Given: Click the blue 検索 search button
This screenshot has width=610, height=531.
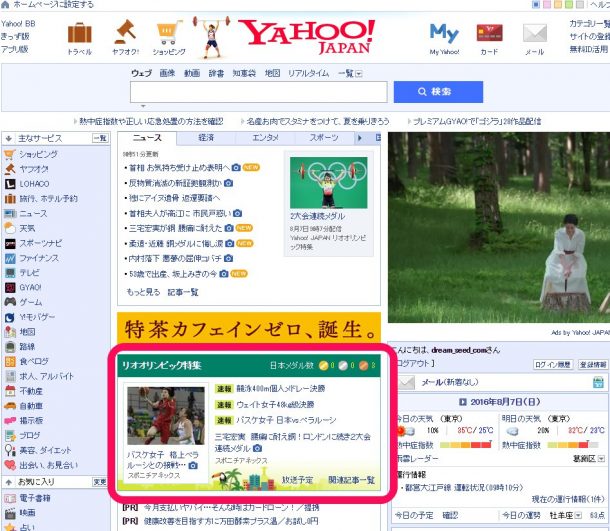Looking at the screenshot, I should [x=438, y=92].
